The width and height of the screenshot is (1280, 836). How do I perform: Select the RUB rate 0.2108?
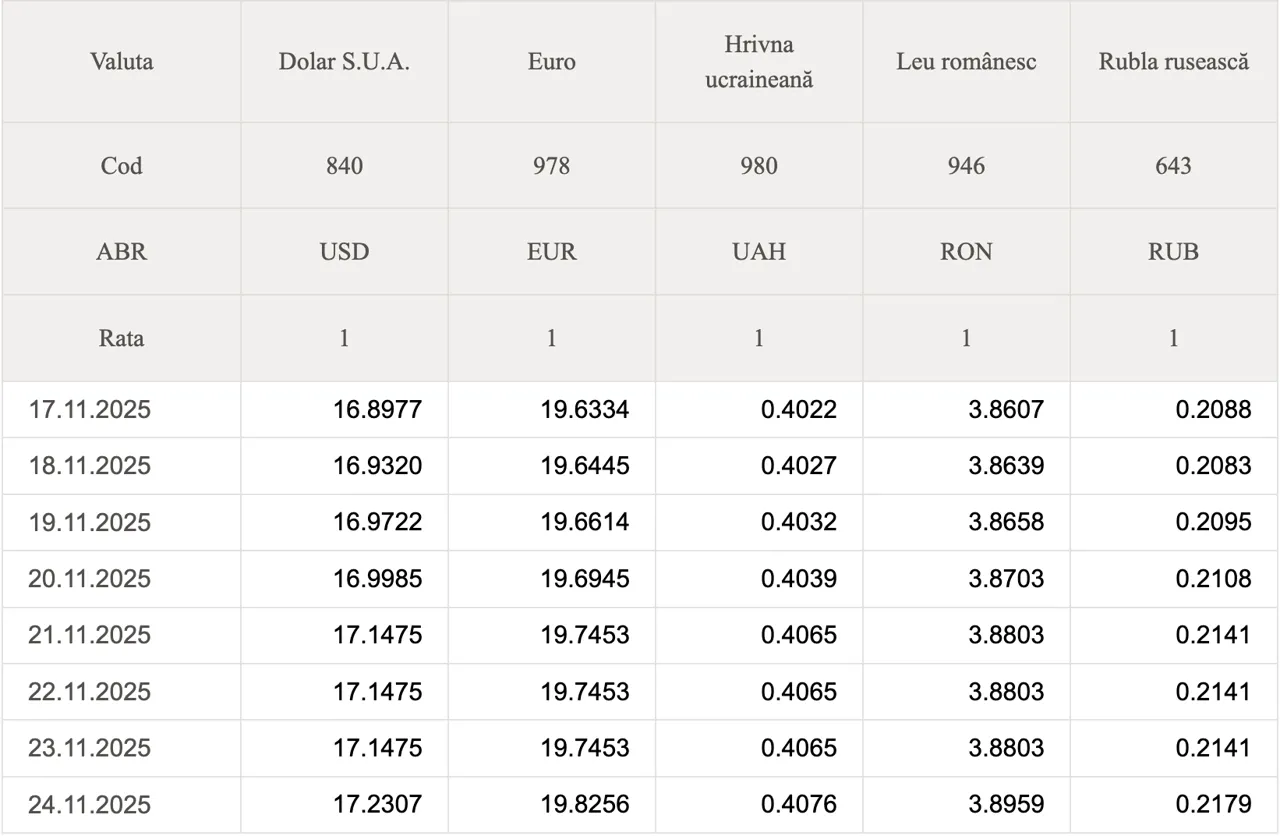pos(1213,579)
